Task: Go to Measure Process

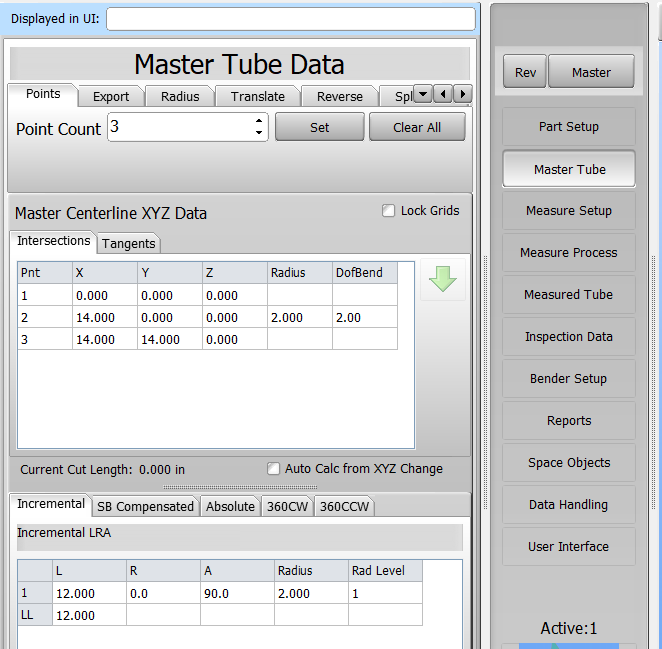Action: pos(569,253)
